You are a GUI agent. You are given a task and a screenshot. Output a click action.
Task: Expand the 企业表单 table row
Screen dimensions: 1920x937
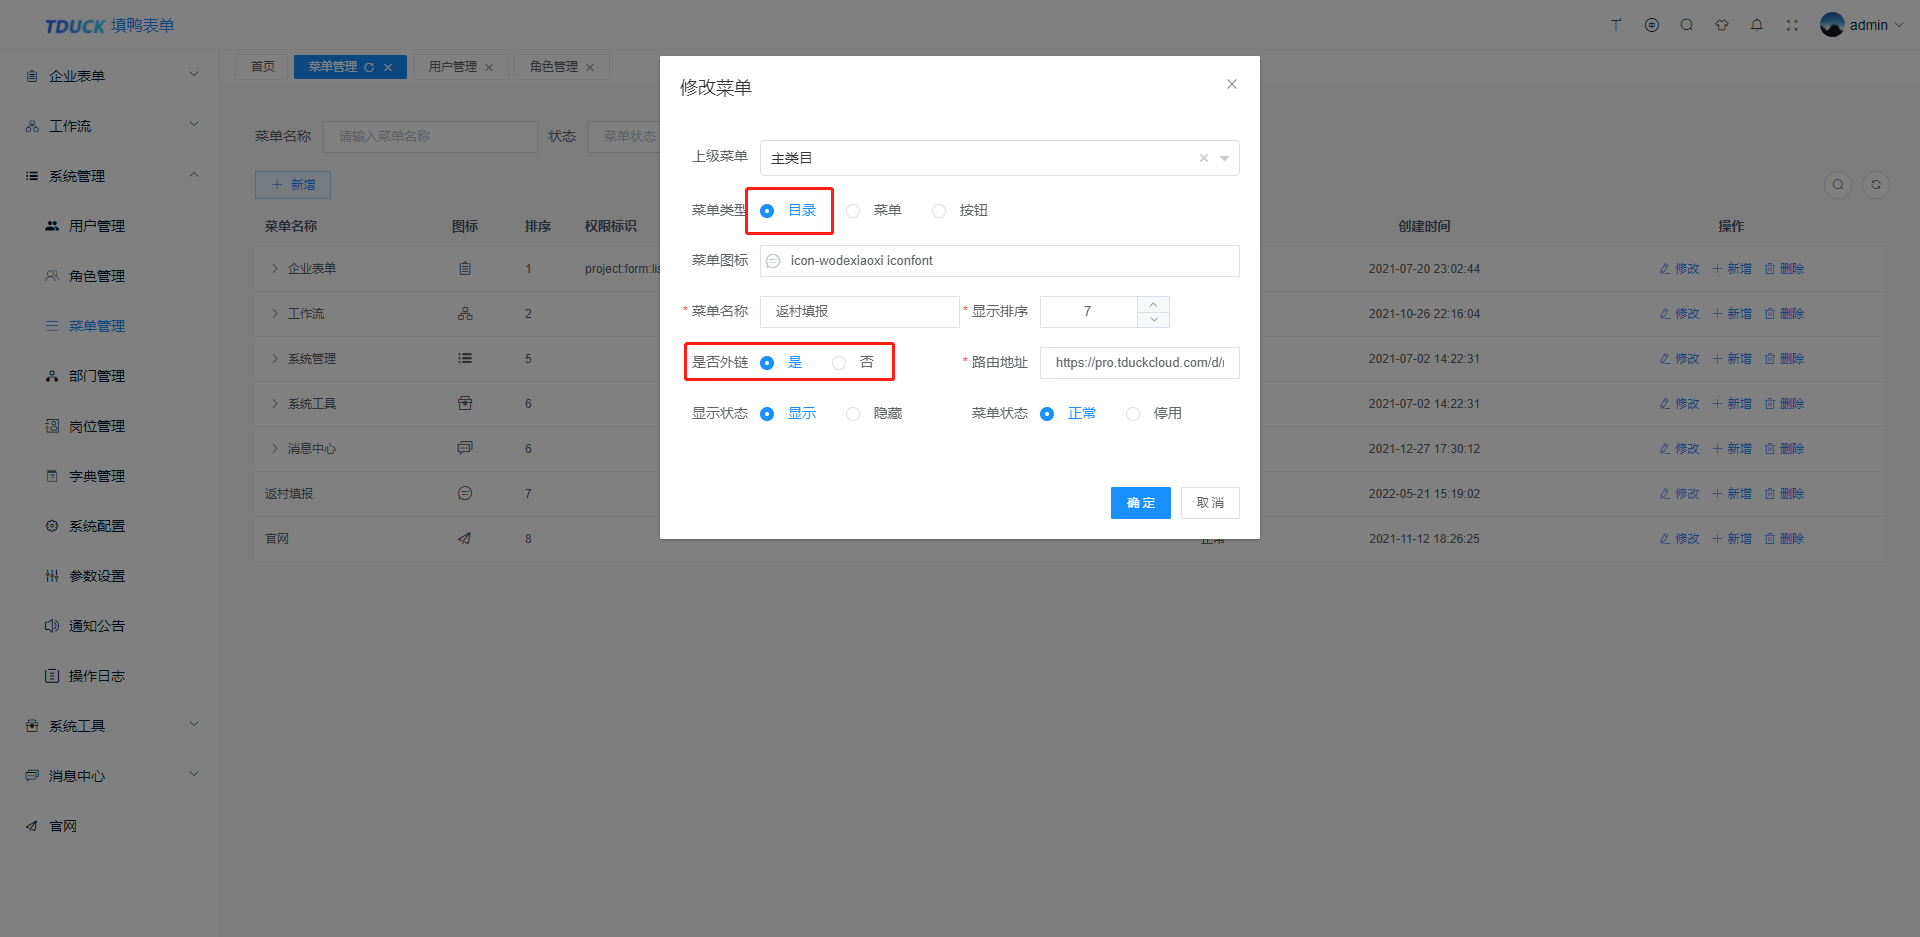point(275,269)
